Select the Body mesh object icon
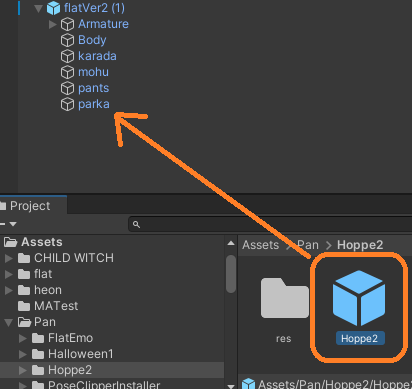 (67, 40)
